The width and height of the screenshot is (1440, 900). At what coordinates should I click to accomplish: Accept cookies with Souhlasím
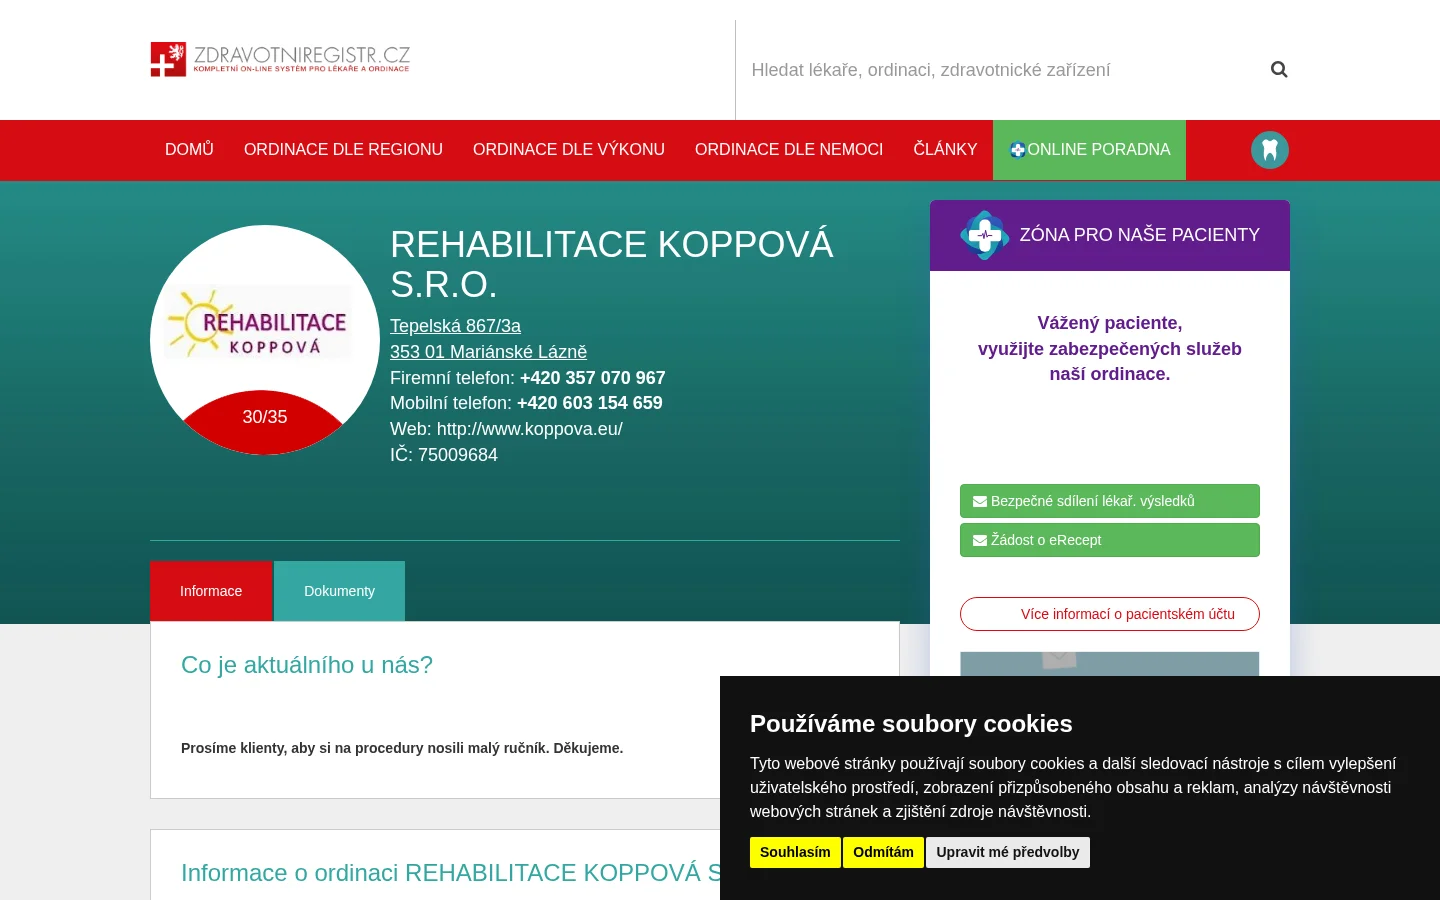pos(795,852)
